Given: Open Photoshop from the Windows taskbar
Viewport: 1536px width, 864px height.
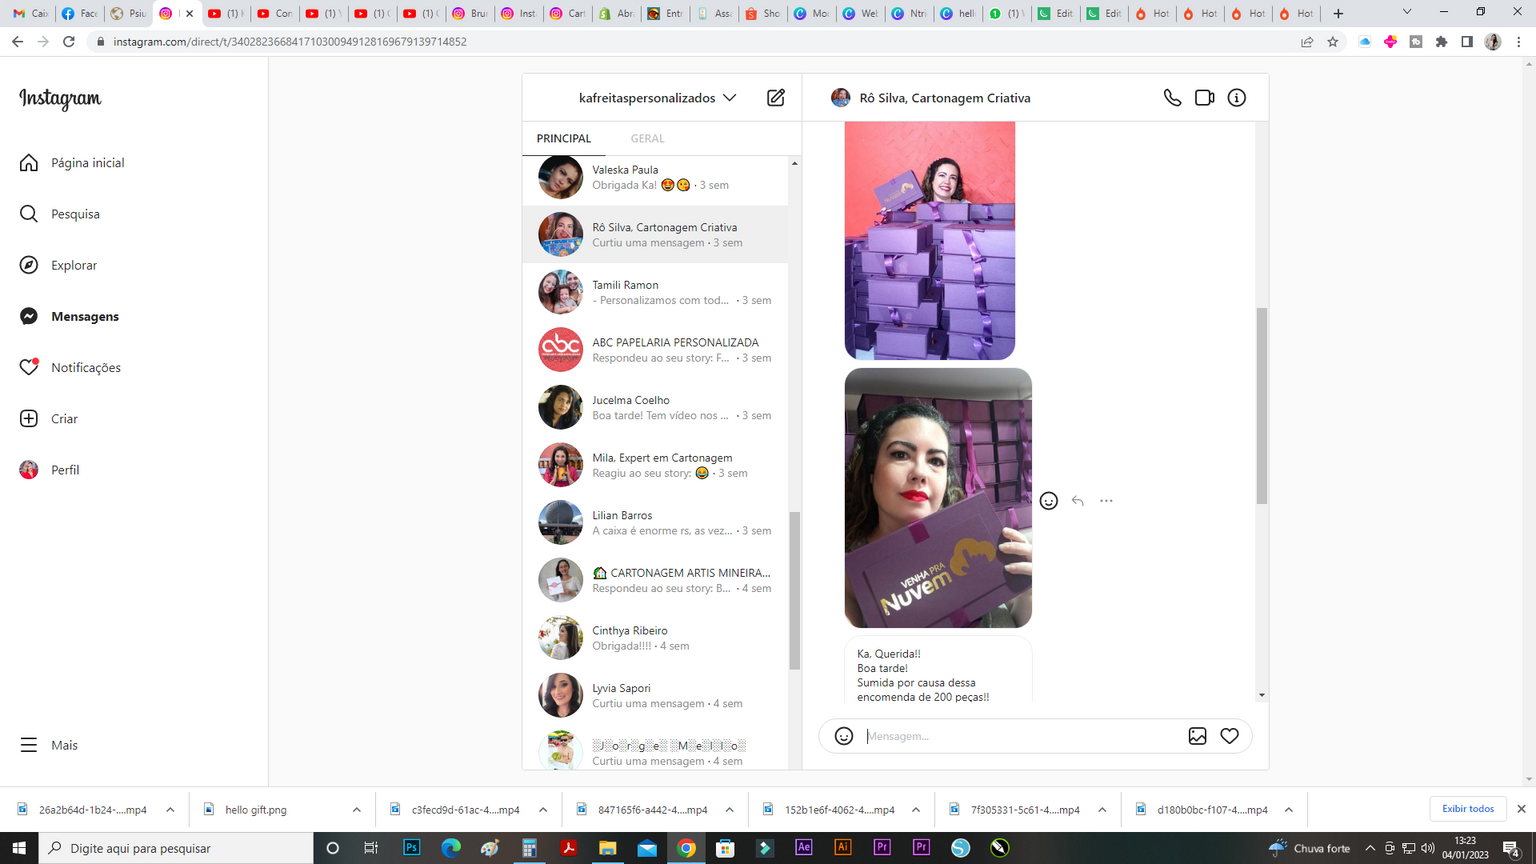Looking at the screenshot, I should tap(411, 848).
